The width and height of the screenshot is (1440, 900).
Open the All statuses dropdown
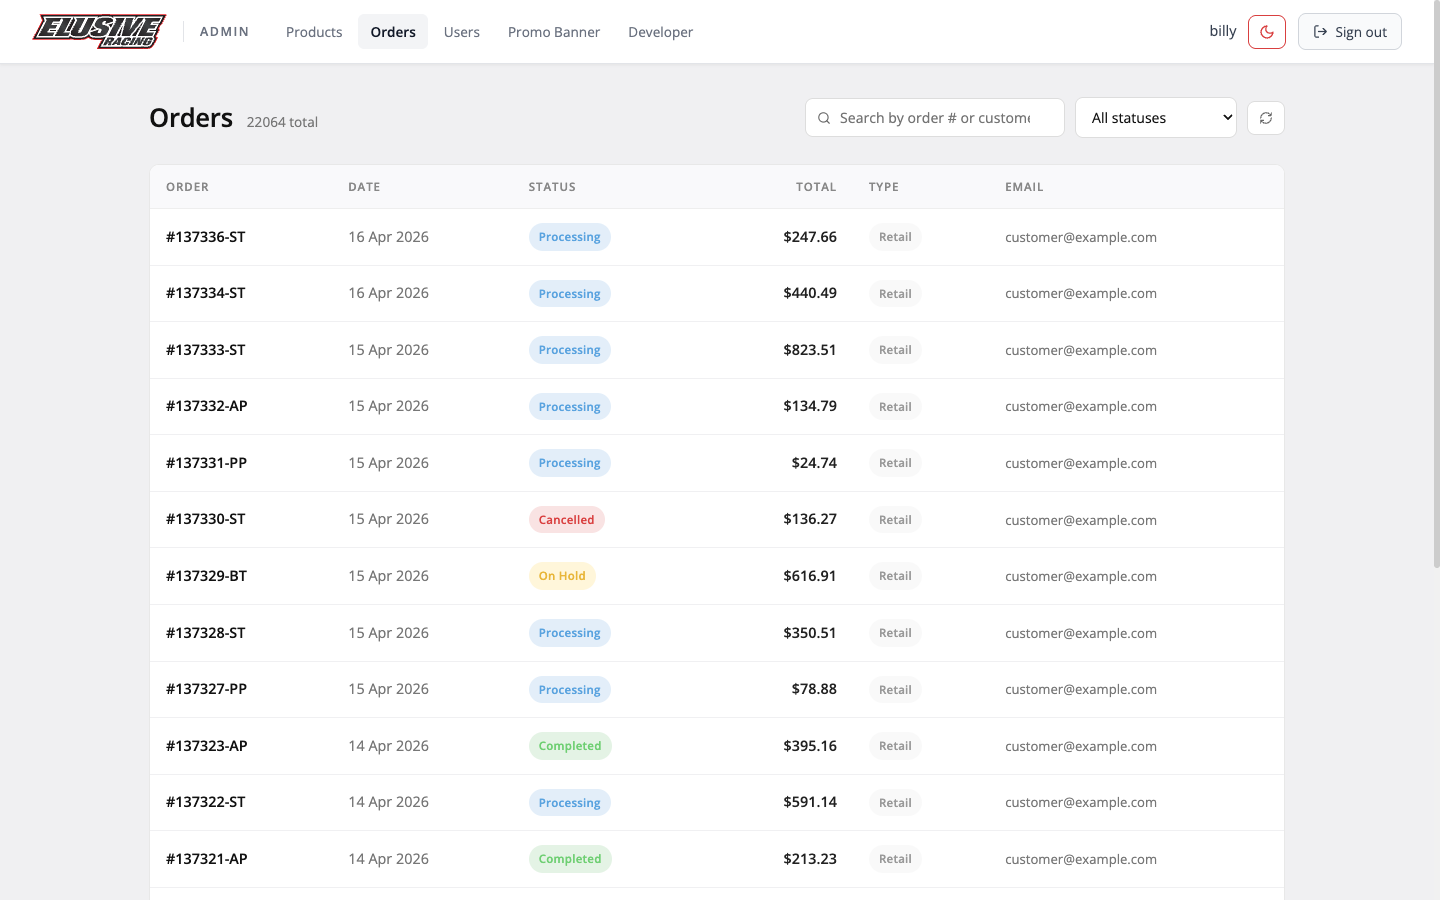pos(1156,118)
